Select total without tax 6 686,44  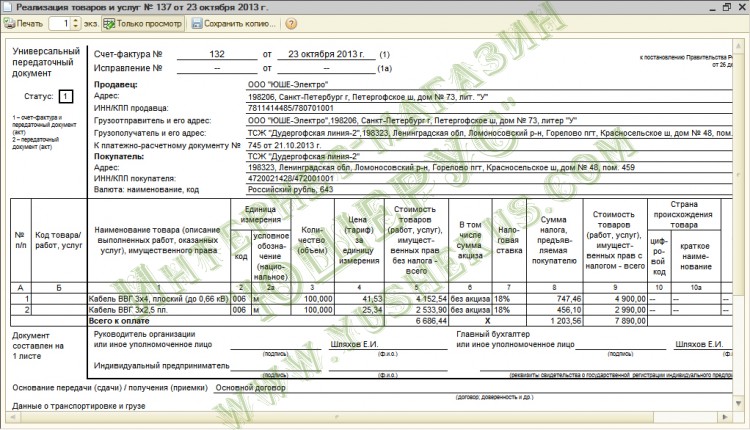point(416,321)
